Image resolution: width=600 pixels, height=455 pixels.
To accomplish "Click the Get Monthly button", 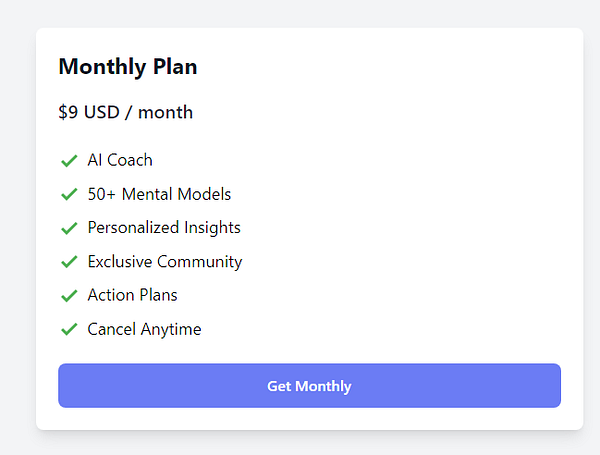I will [309, 386].
